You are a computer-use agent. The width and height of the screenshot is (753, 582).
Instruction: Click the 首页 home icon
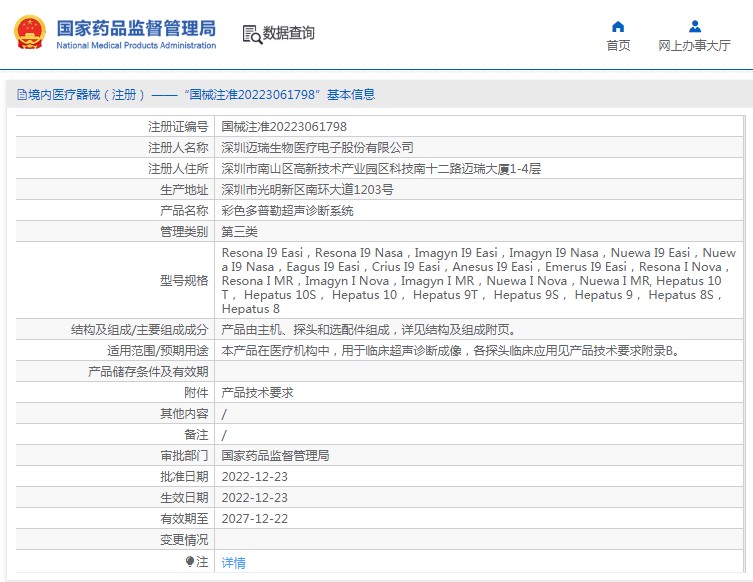pyautogui.click(x=618, y=26)
